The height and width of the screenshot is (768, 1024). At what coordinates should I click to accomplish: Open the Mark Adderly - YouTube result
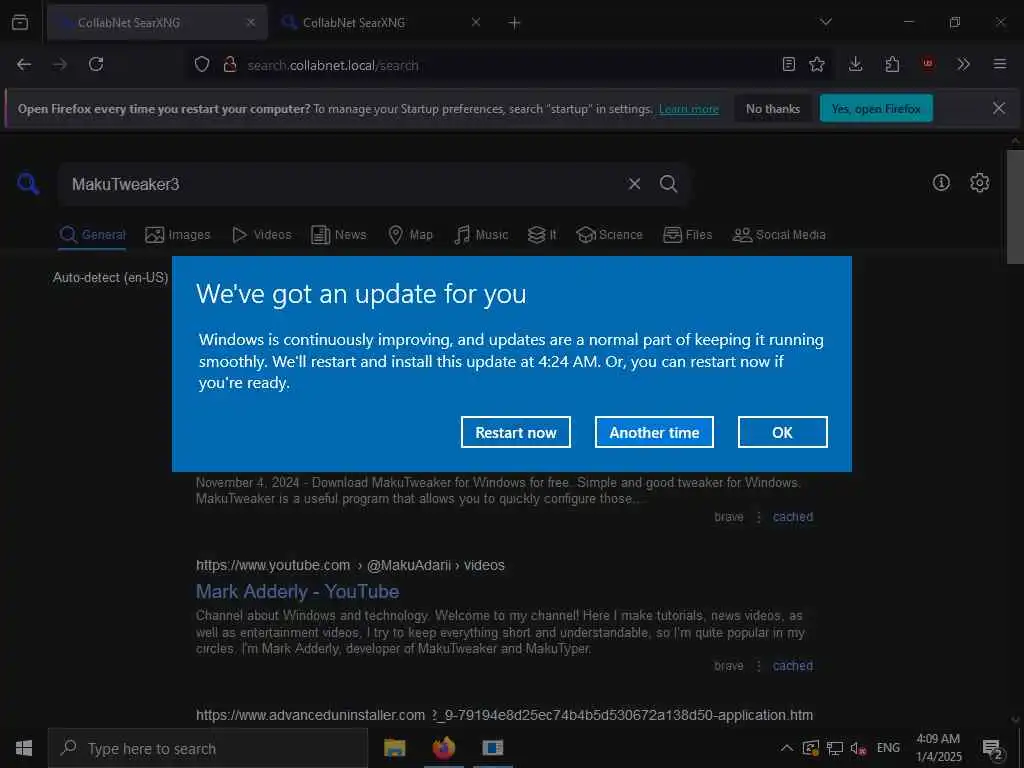[298, 592]
